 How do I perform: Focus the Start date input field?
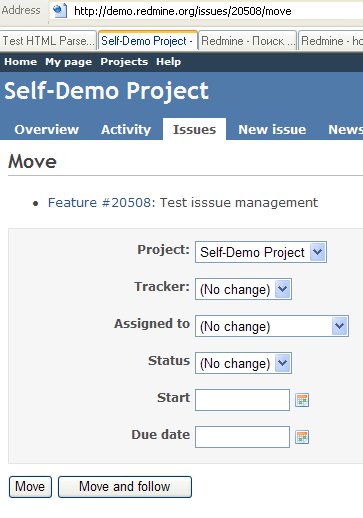coord(242,400)
